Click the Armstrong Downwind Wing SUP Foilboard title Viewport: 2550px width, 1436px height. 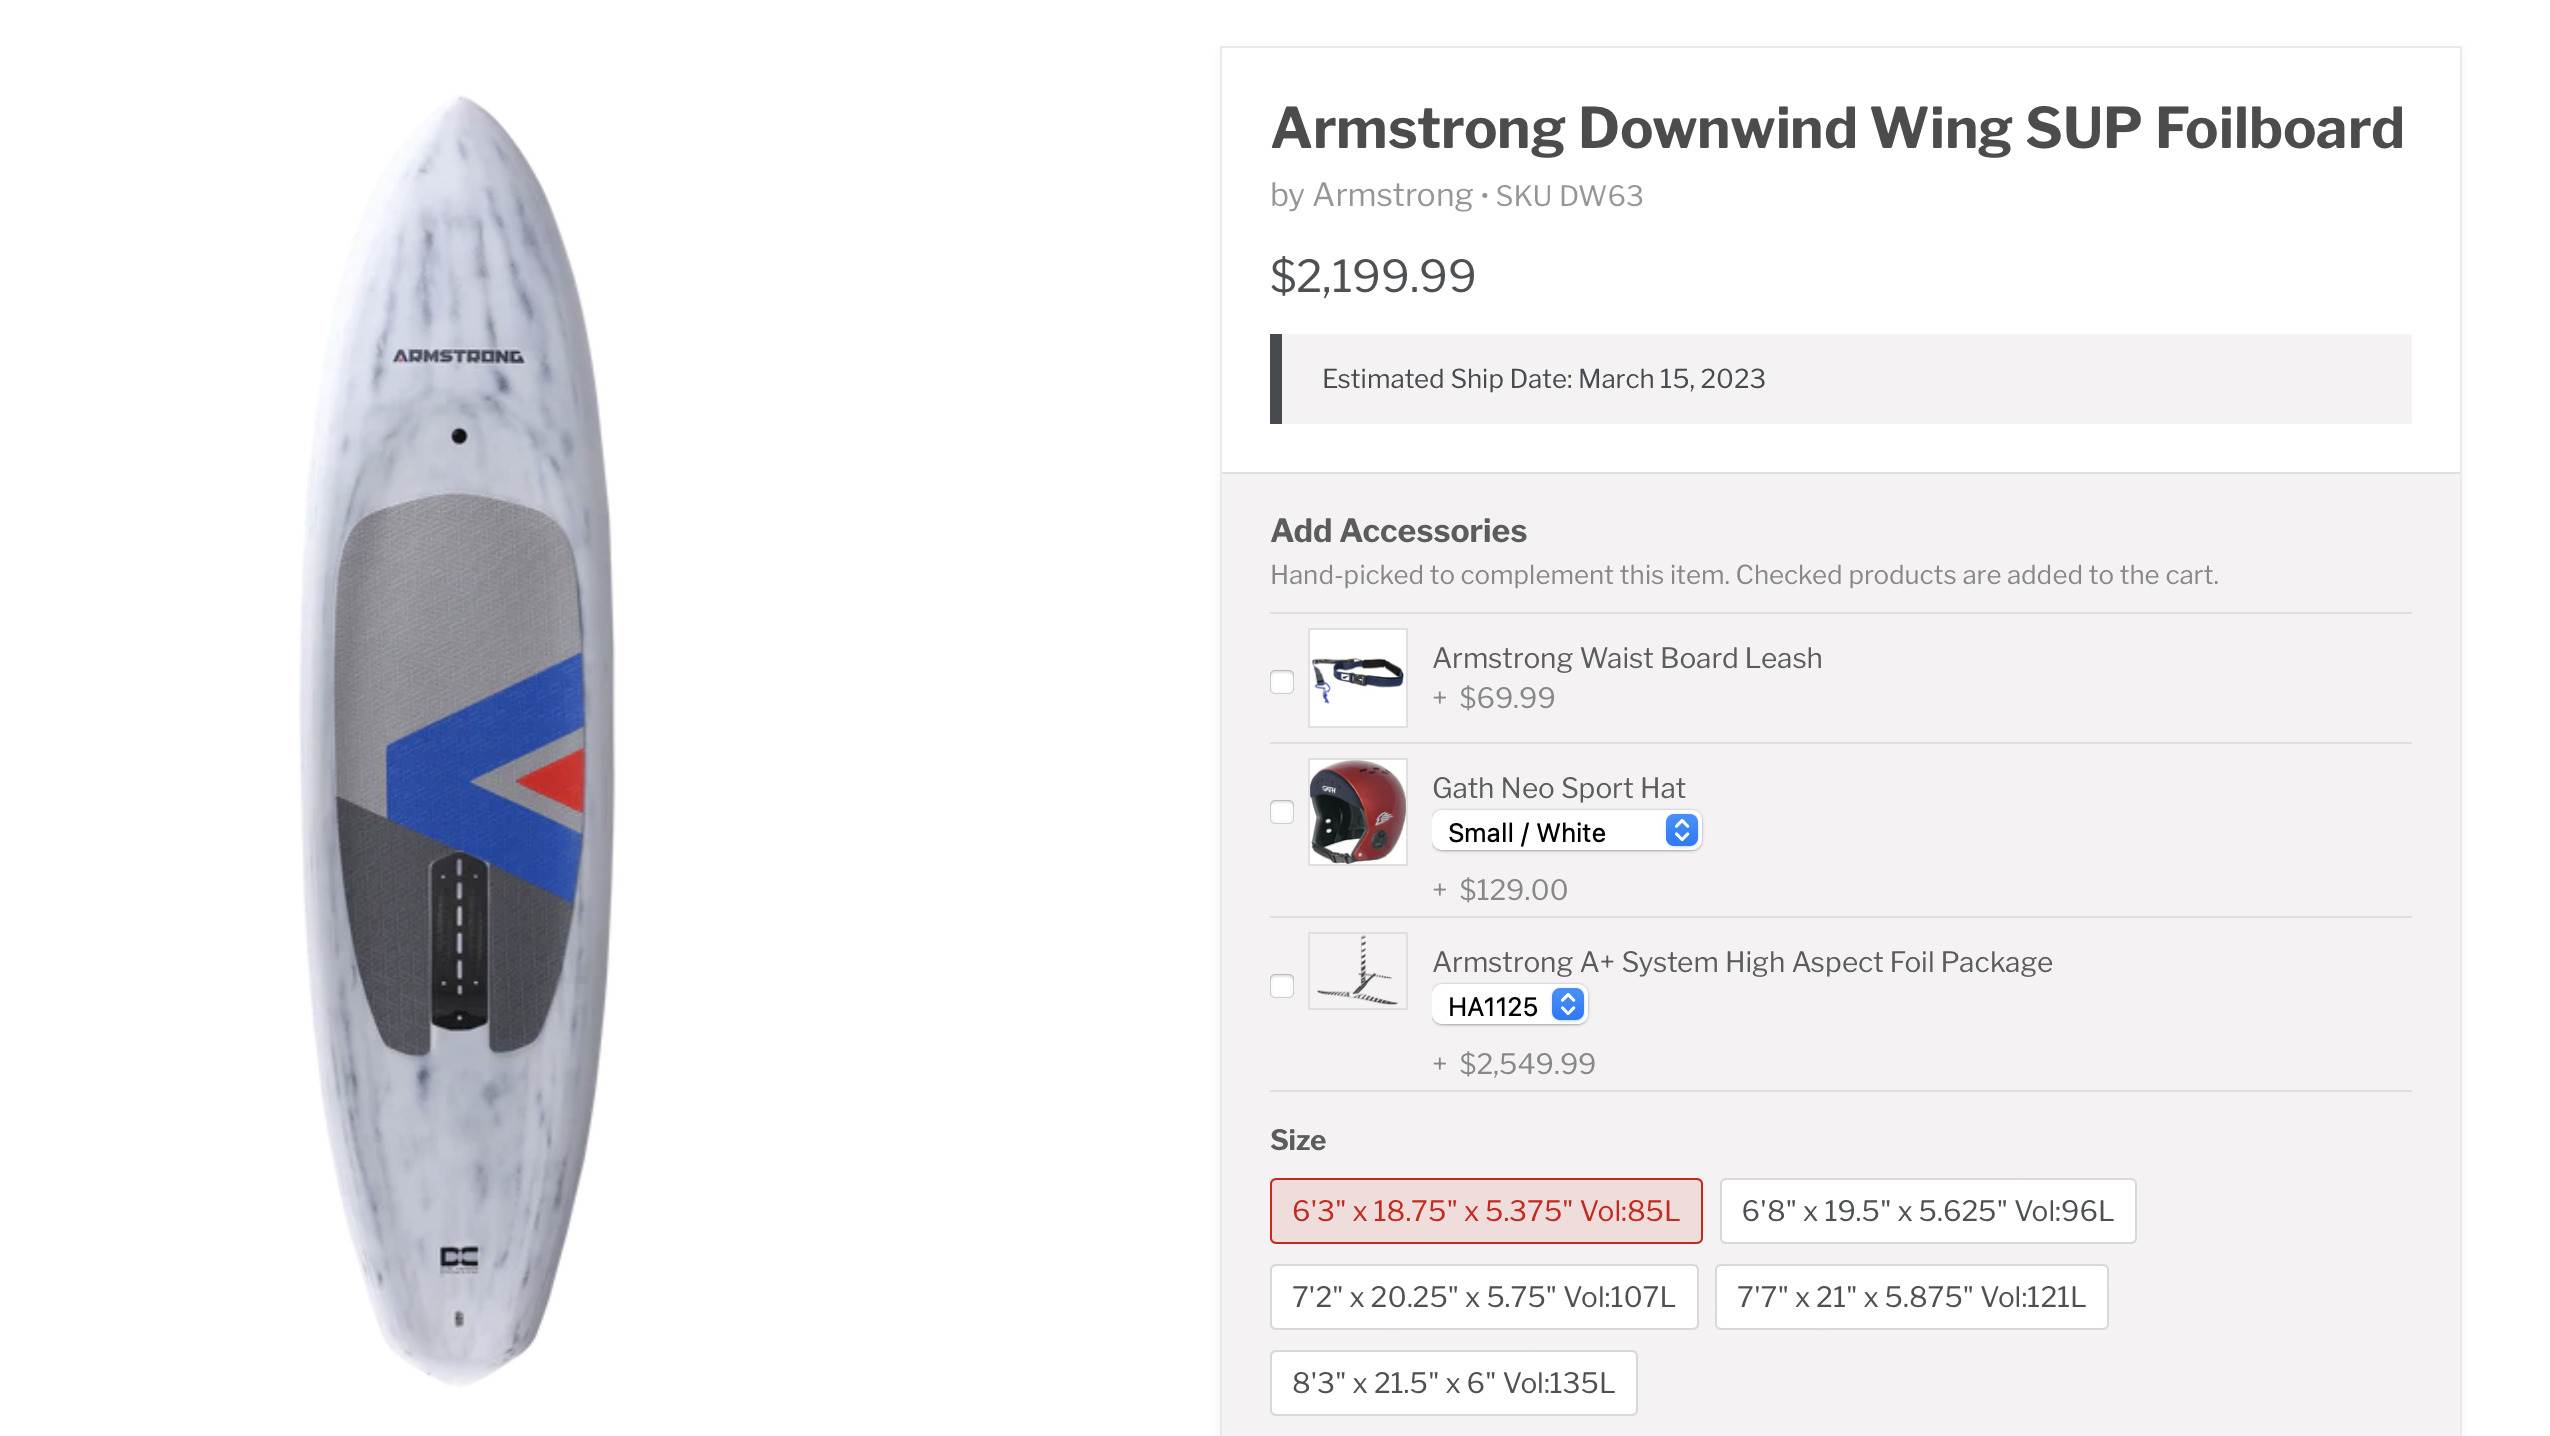[1837, 129]
